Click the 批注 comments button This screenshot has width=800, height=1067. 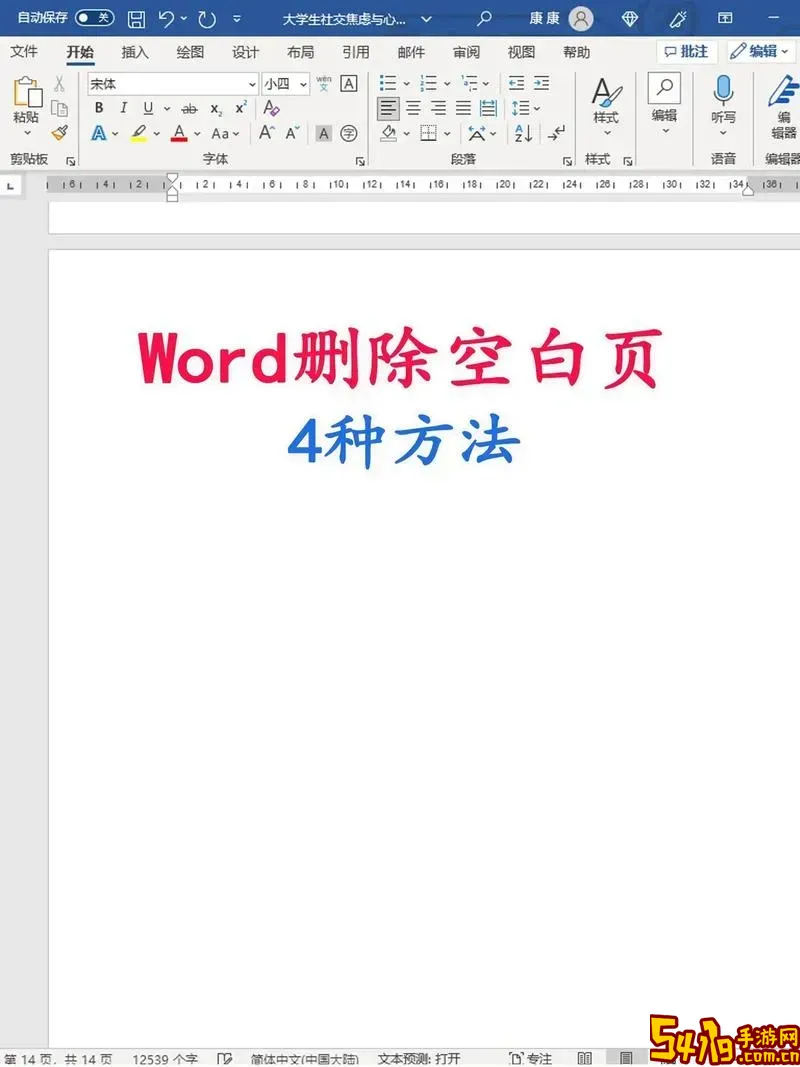pyautogui.click(x=686, y=52)
